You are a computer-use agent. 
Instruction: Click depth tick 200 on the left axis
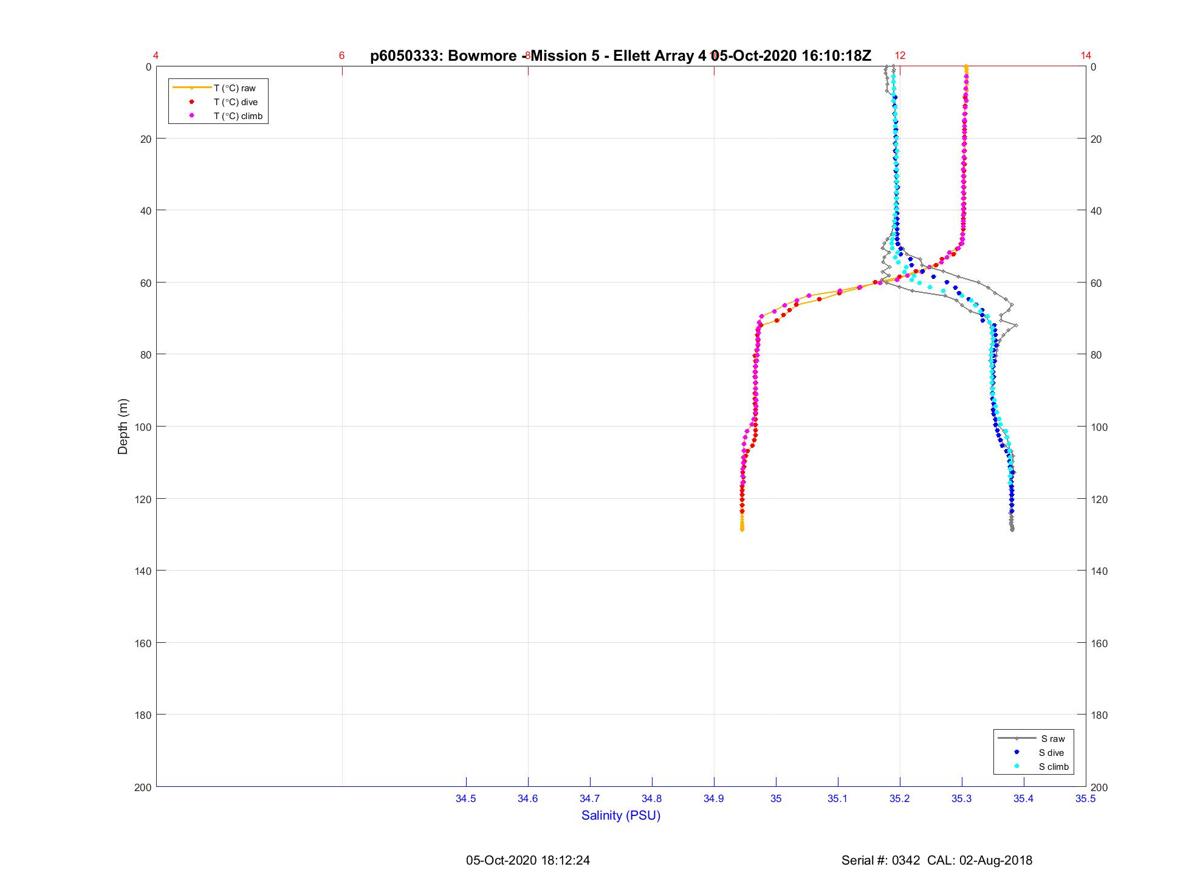click(142, 787)
